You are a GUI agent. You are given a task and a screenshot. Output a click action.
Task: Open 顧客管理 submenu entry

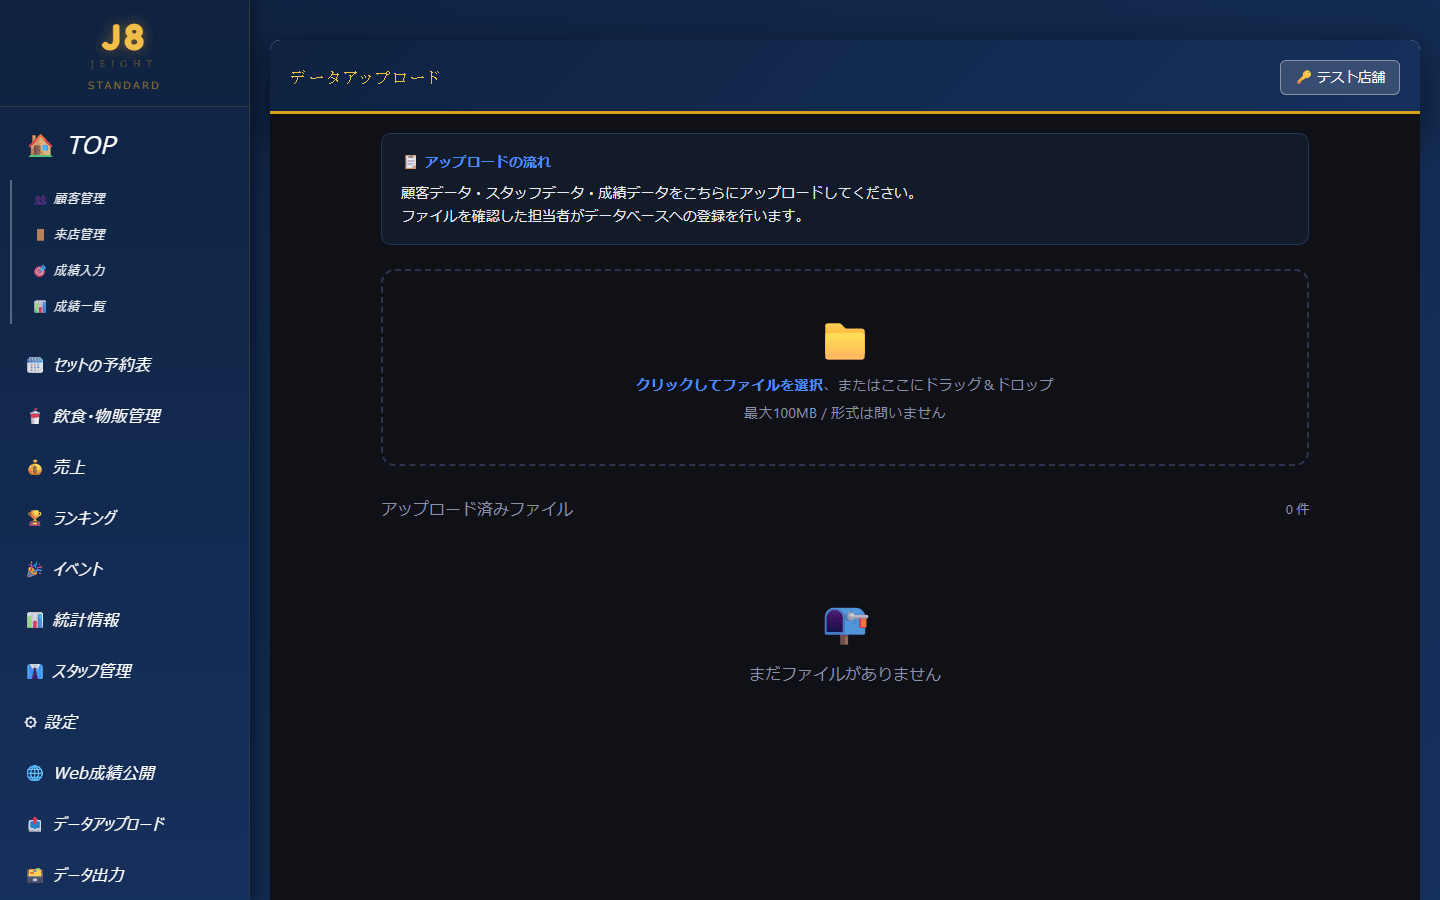tap(79, 199)
